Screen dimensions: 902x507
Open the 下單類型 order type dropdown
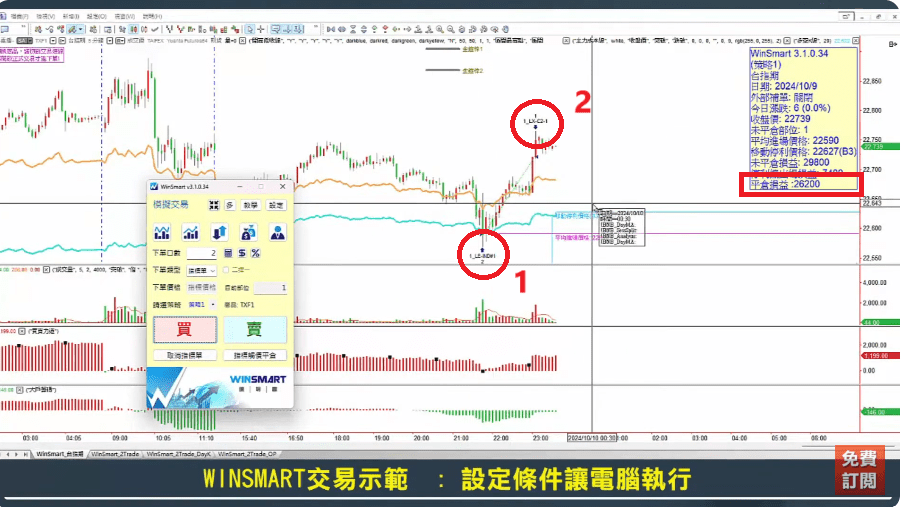tap(201, 270)
